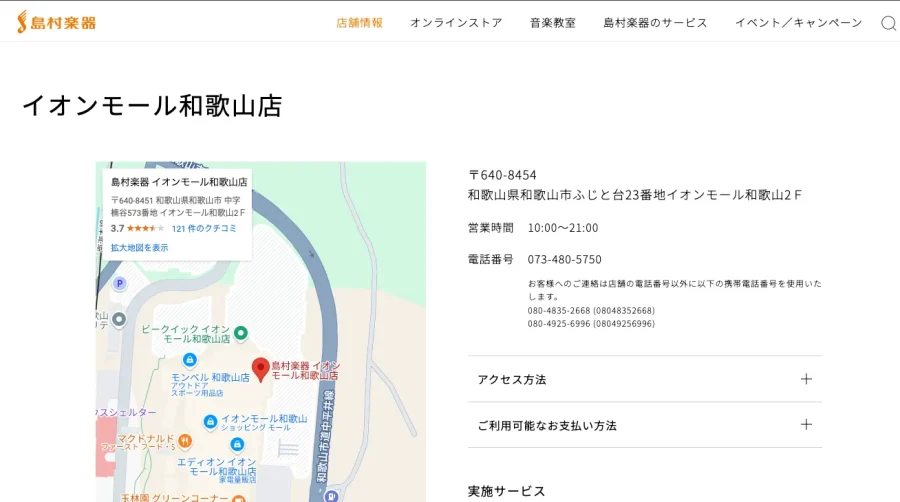Screen dimensions: 900x502
Task: Select the green ビークイック marker on map
Action: (x=241, y=333)
